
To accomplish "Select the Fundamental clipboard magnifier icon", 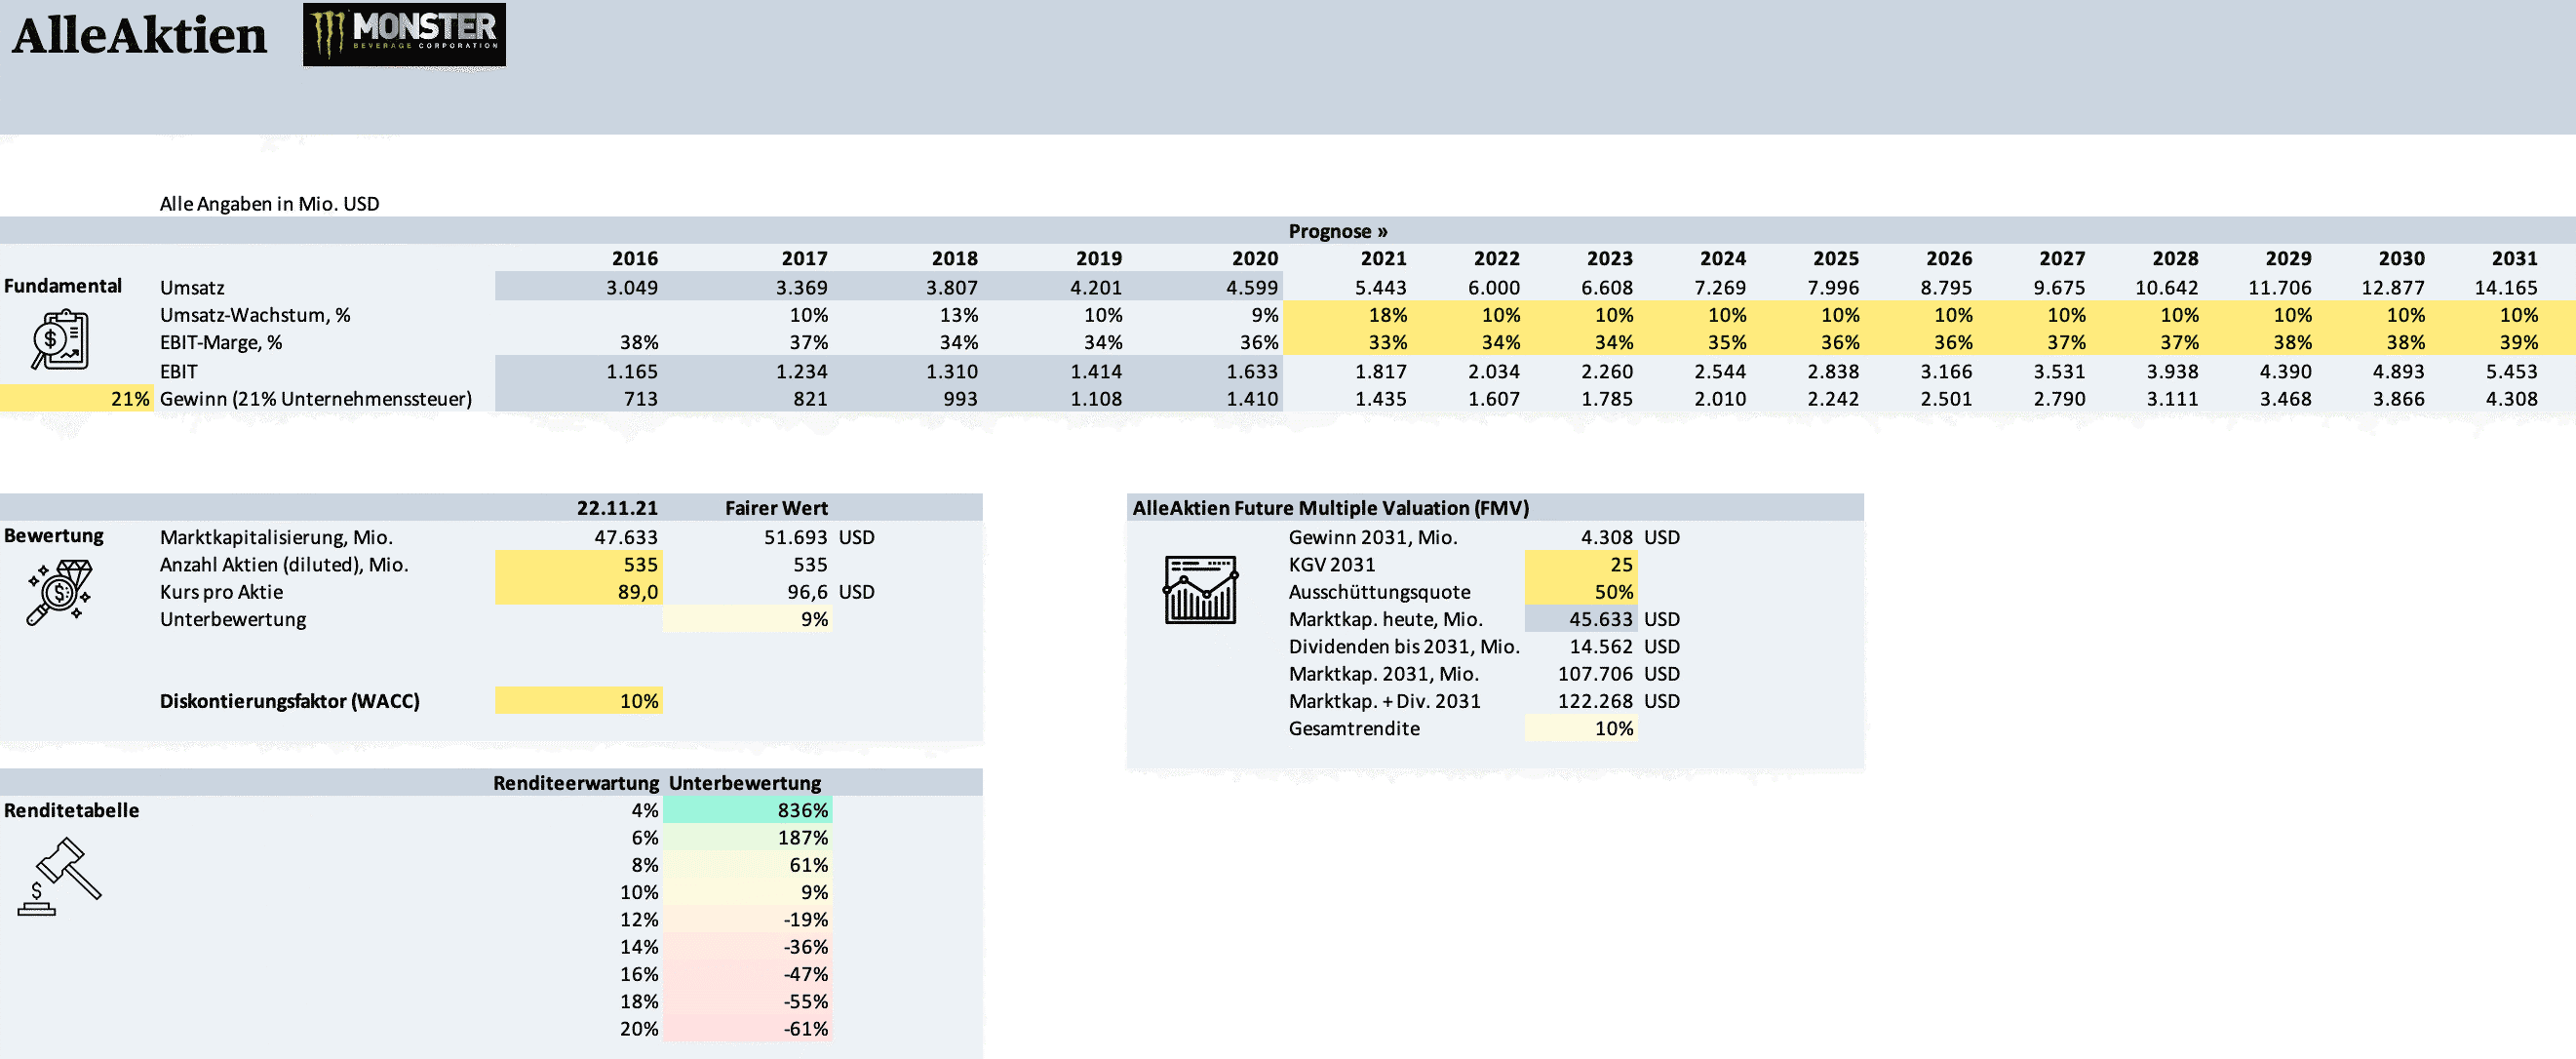I will 60,340.
